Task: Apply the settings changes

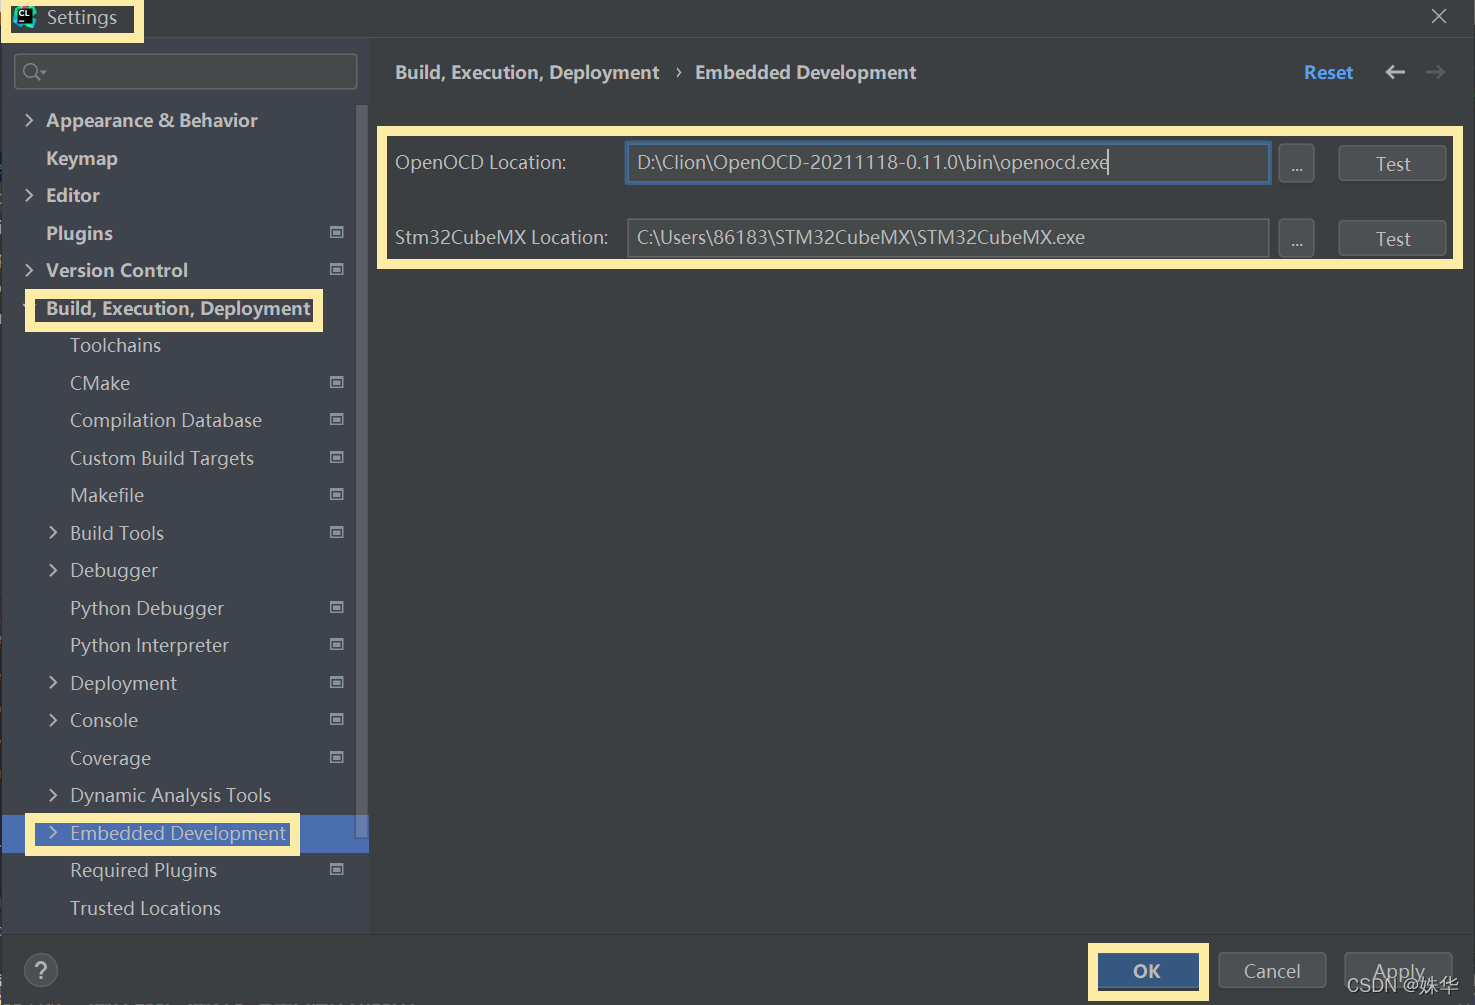Action: point(1398,971)
